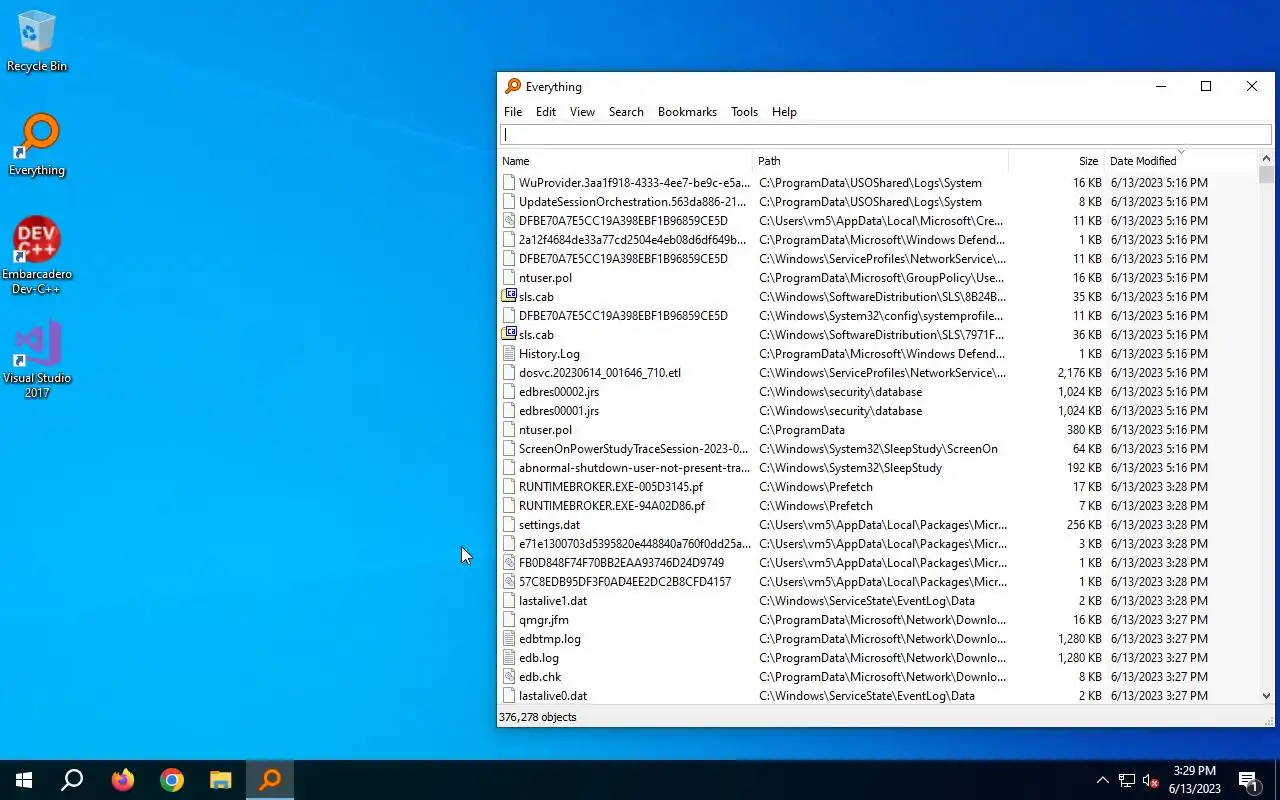Select the edbres00002.jrs row
The height and width of the screenshot is (800, 1280).
point(878,392)
